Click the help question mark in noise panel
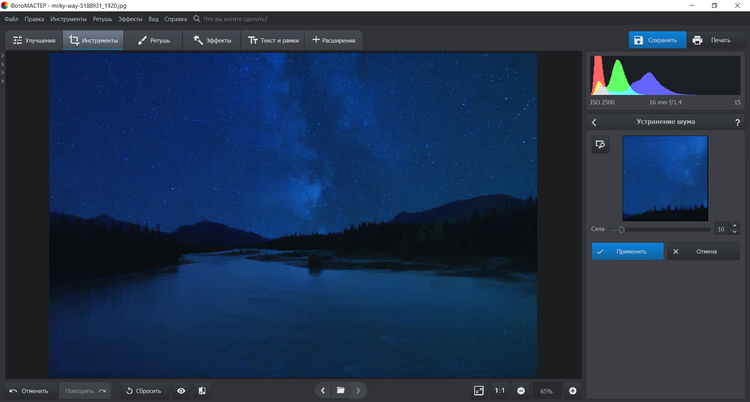The image size is (750, 402). tap(734, 122)
